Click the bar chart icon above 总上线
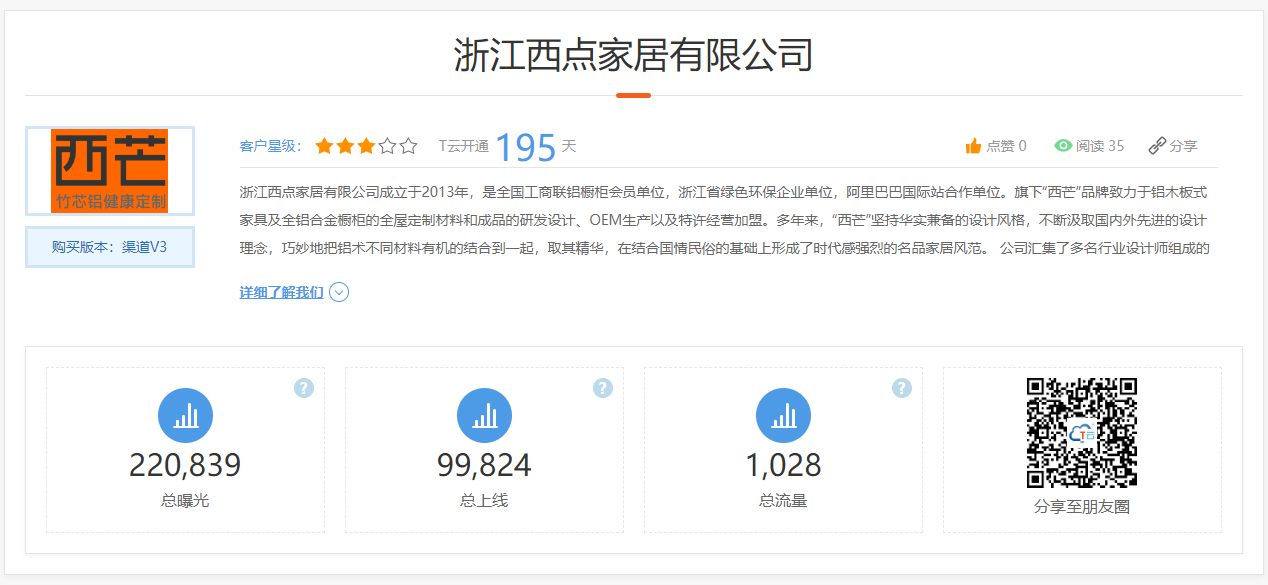Screen dimensions: 1268x585 tap(484, 415)
